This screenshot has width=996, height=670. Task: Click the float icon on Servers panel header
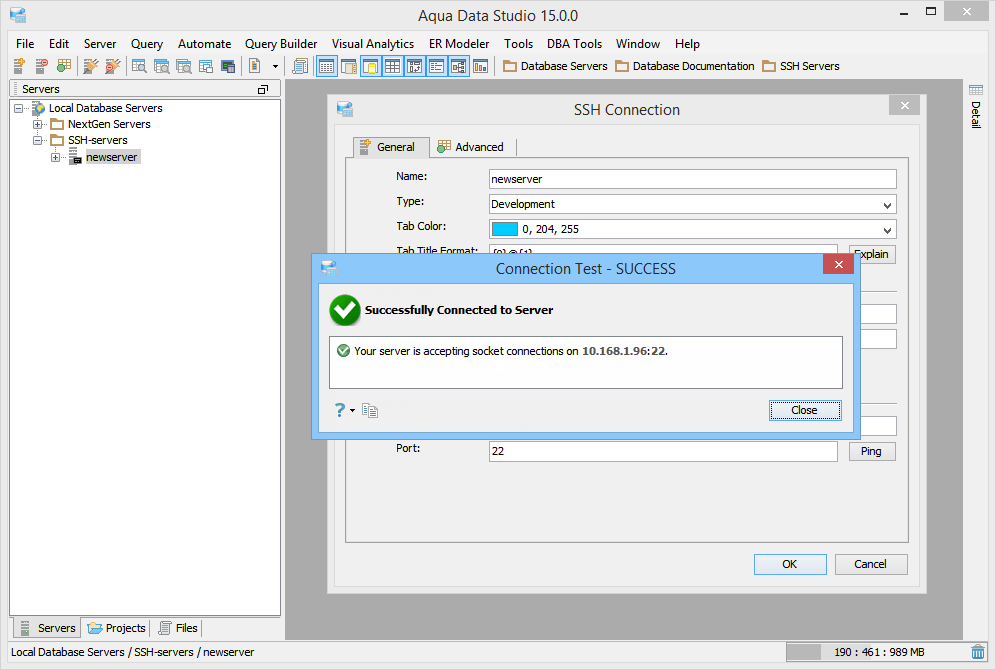coord(263,90)
